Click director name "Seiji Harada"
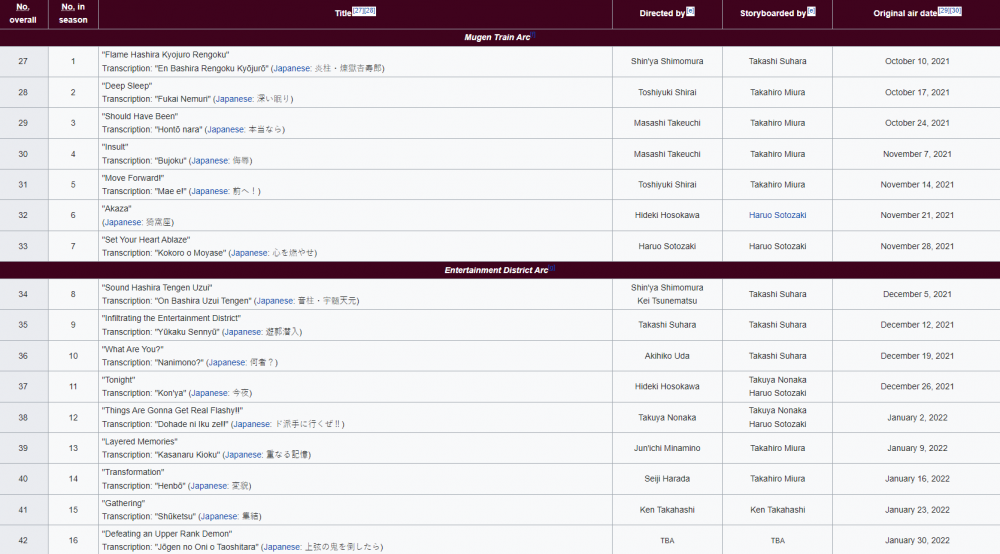Screen dimensions: 1000x554 point(667,479)
